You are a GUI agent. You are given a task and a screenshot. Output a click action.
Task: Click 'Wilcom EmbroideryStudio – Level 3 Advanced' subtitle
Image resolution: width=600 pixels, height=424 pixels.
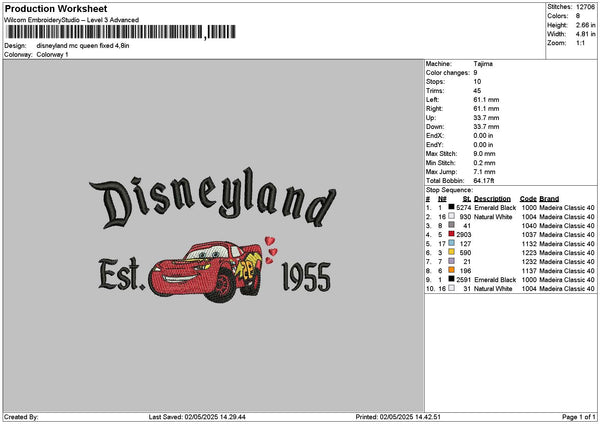[x=72, y=20]
